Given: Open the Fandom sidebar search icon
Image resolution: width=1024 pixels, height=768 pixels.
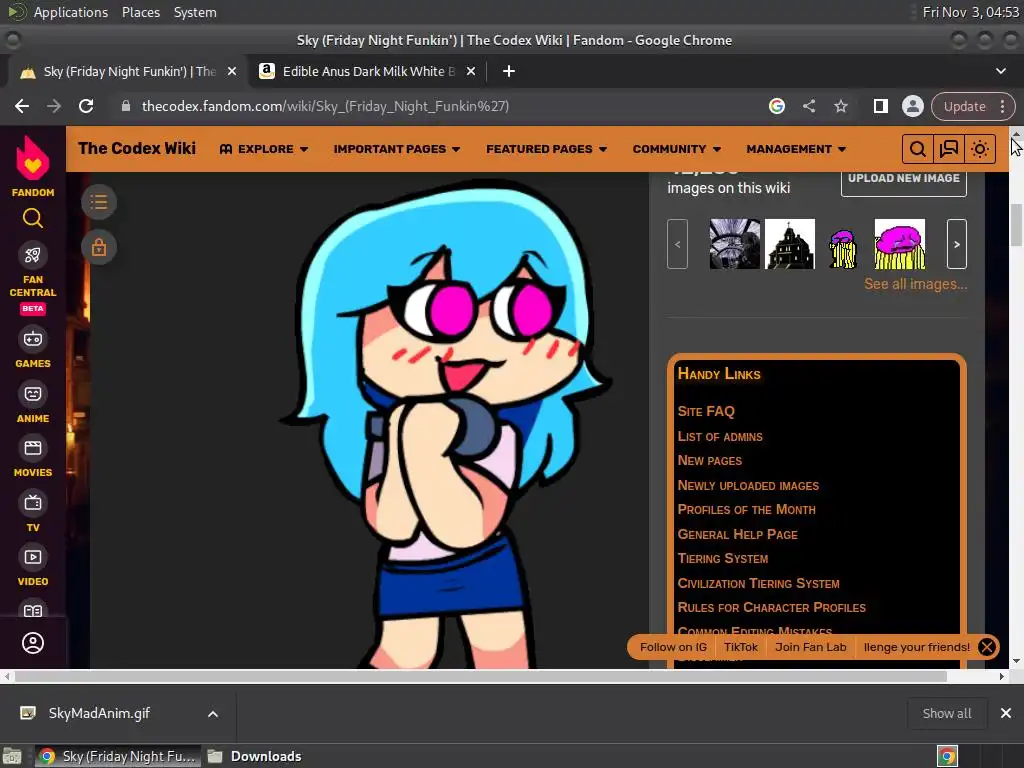Looking at the screenshot, I should coord(33,218).
